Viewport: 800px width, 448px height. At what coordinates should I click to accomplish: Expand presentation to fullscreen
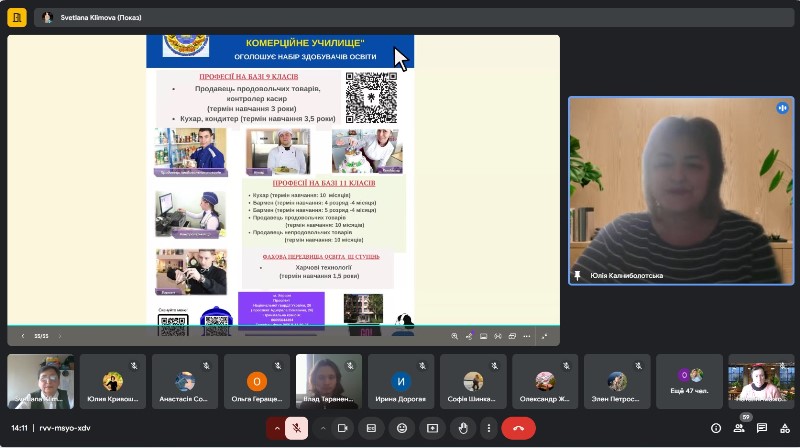tap(545, 336)
